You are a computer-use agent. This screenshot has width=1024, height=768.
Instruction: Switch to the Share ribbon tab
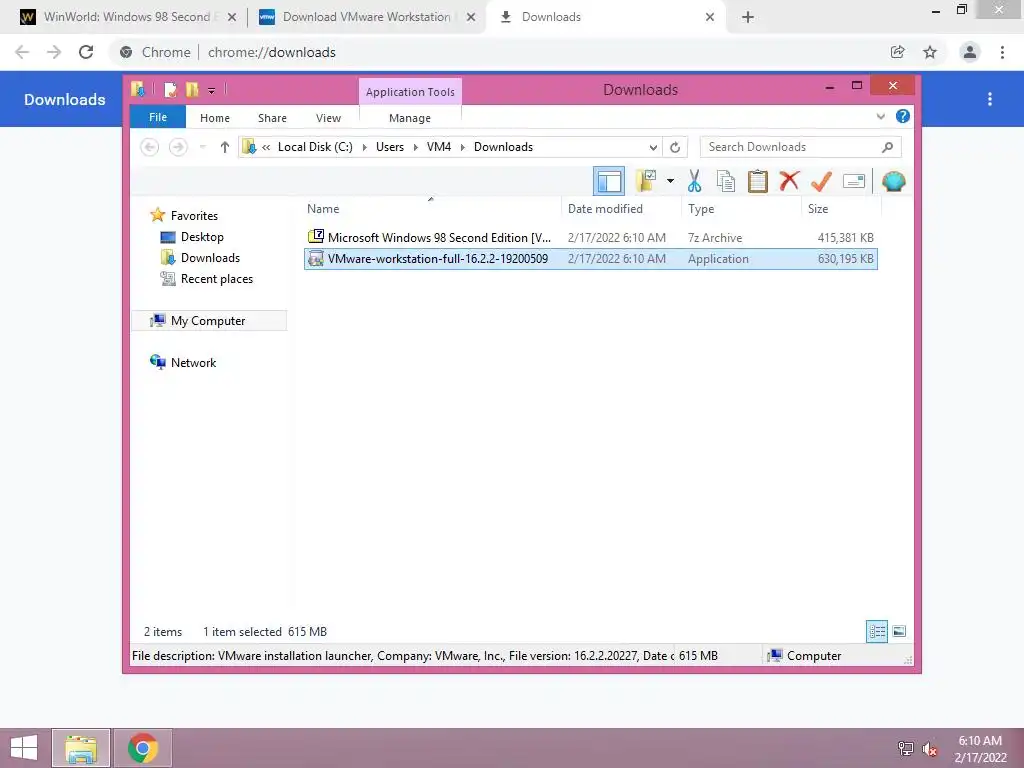272,118
